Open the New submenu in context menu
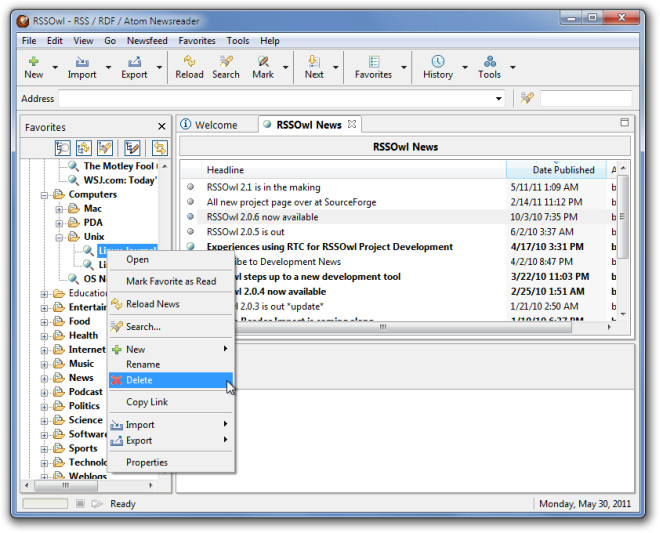 pos(171,349)
